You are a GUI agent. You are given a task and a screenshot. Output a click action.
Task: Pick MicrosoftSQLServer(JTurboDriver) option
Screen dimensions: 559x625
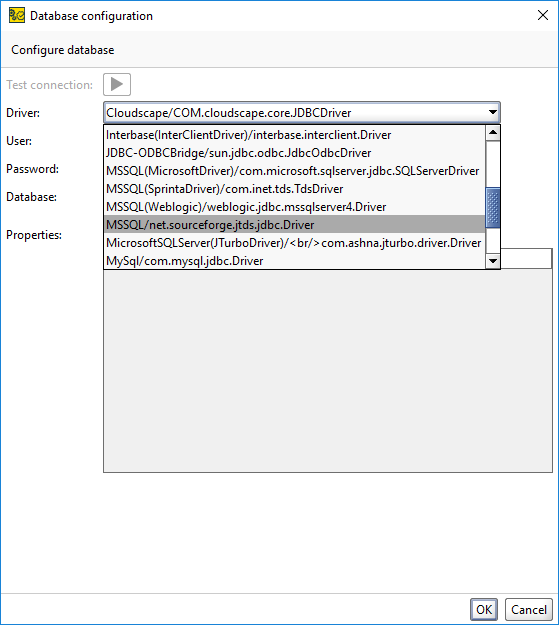295,242
